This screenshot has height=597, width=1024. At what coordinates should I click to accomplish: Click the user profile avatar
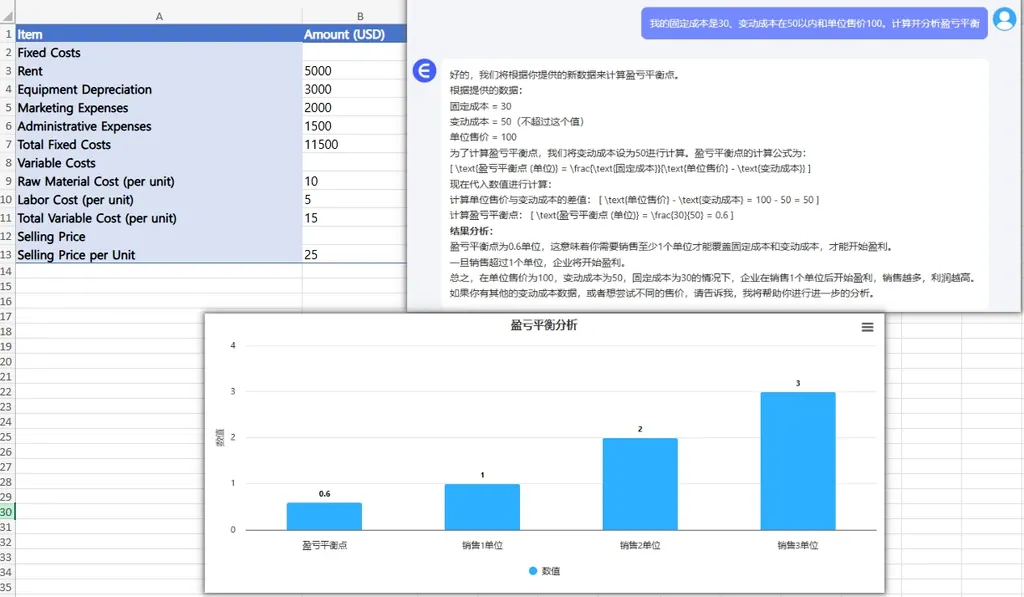(1004, 20)
